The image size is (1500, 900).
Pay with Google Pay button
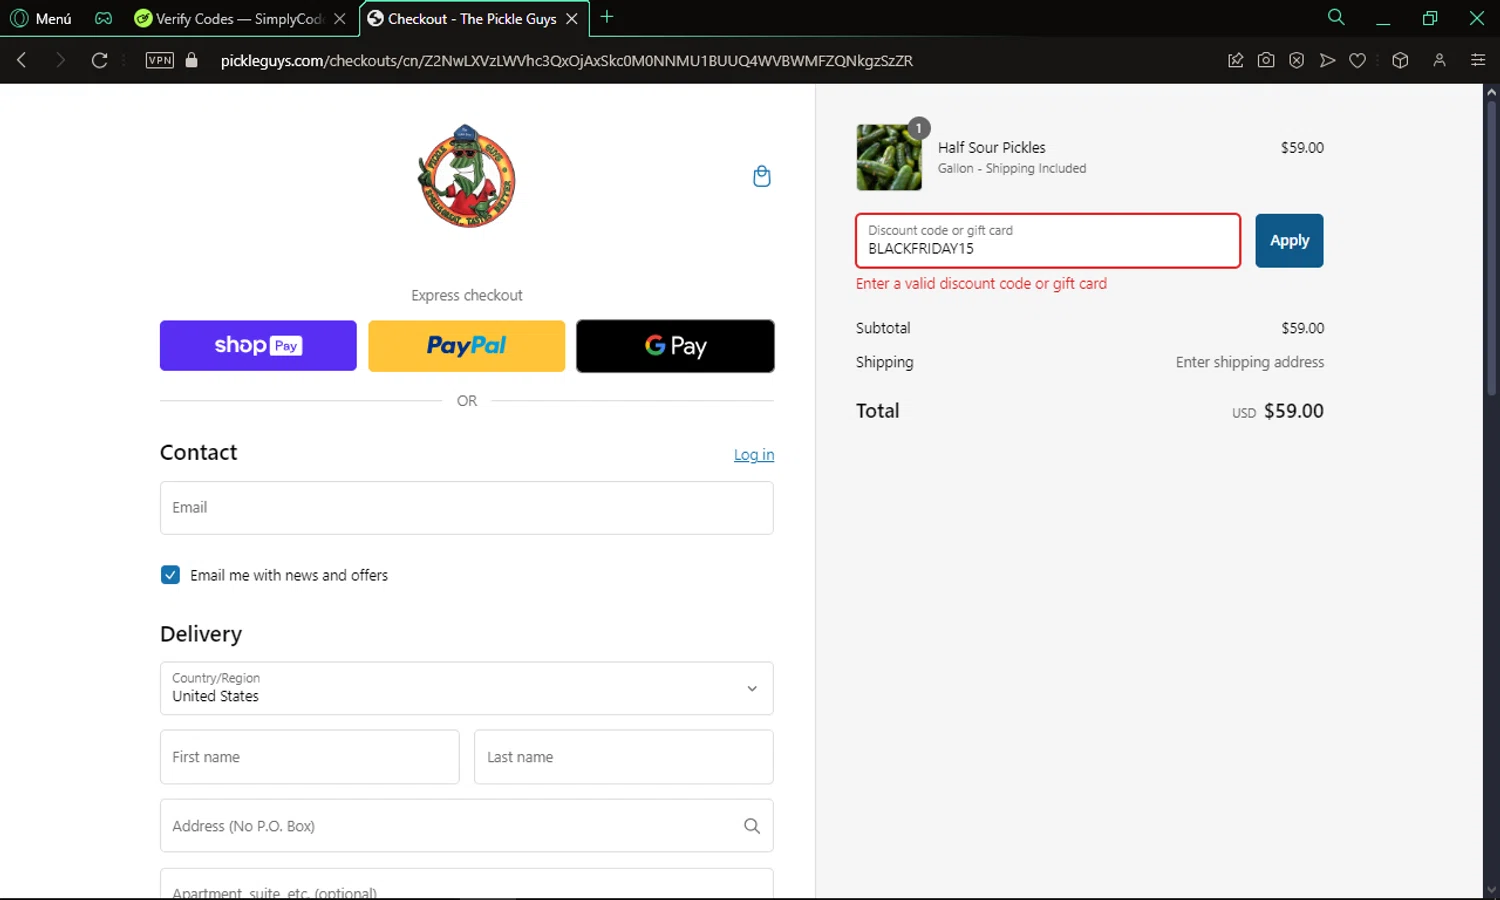point(675,346)
